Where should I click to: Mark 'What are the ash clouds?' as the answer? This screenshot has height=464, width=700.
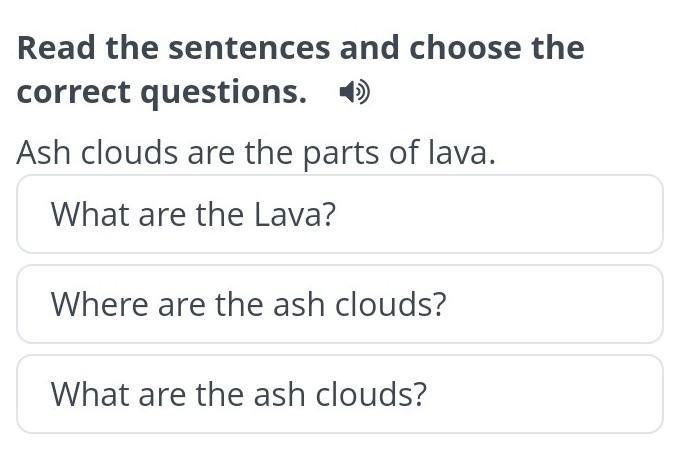pyautogui.click(x=340, y=394)
